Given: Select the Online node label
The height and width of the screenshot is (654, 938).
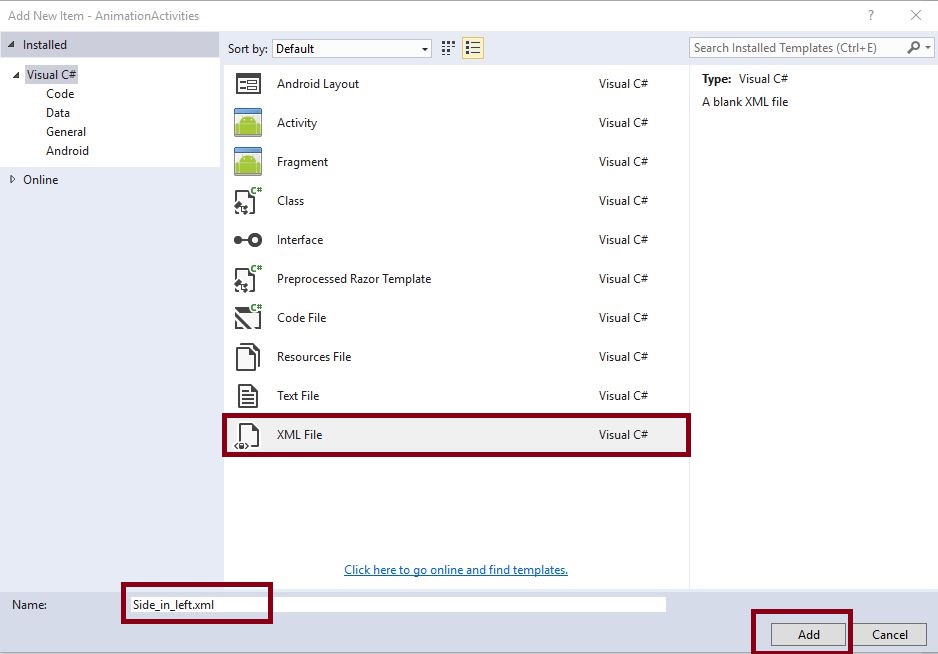Looking at the screenshot, I should [41, 180].
